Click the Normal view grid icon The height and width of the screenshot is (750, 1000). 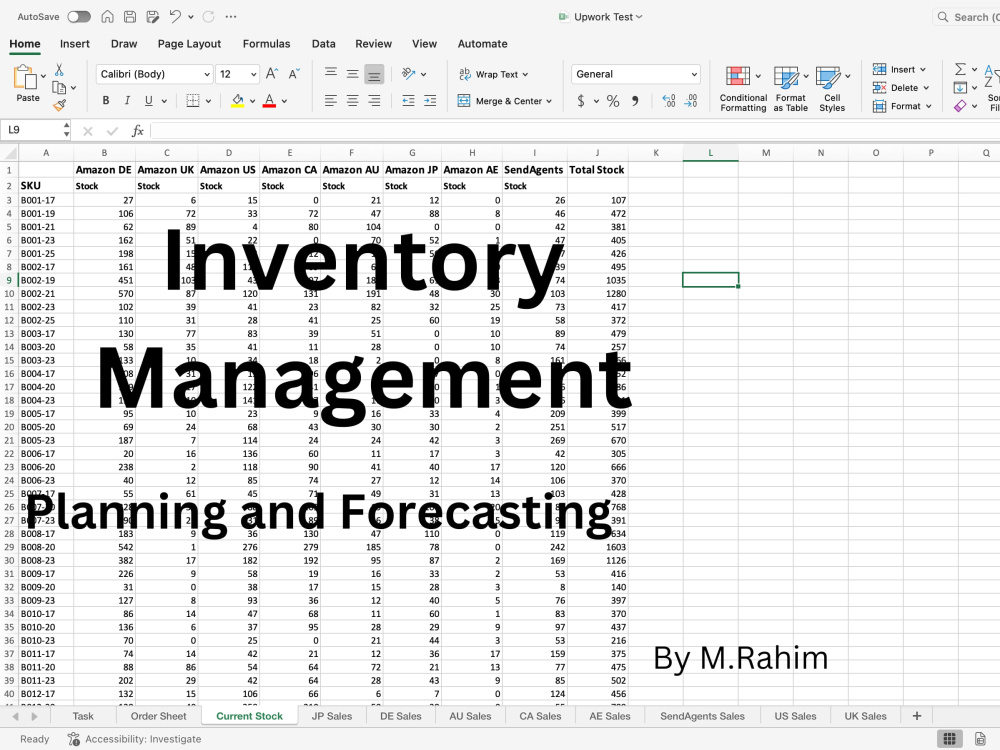pyautogui.click(x=950, y=739)
